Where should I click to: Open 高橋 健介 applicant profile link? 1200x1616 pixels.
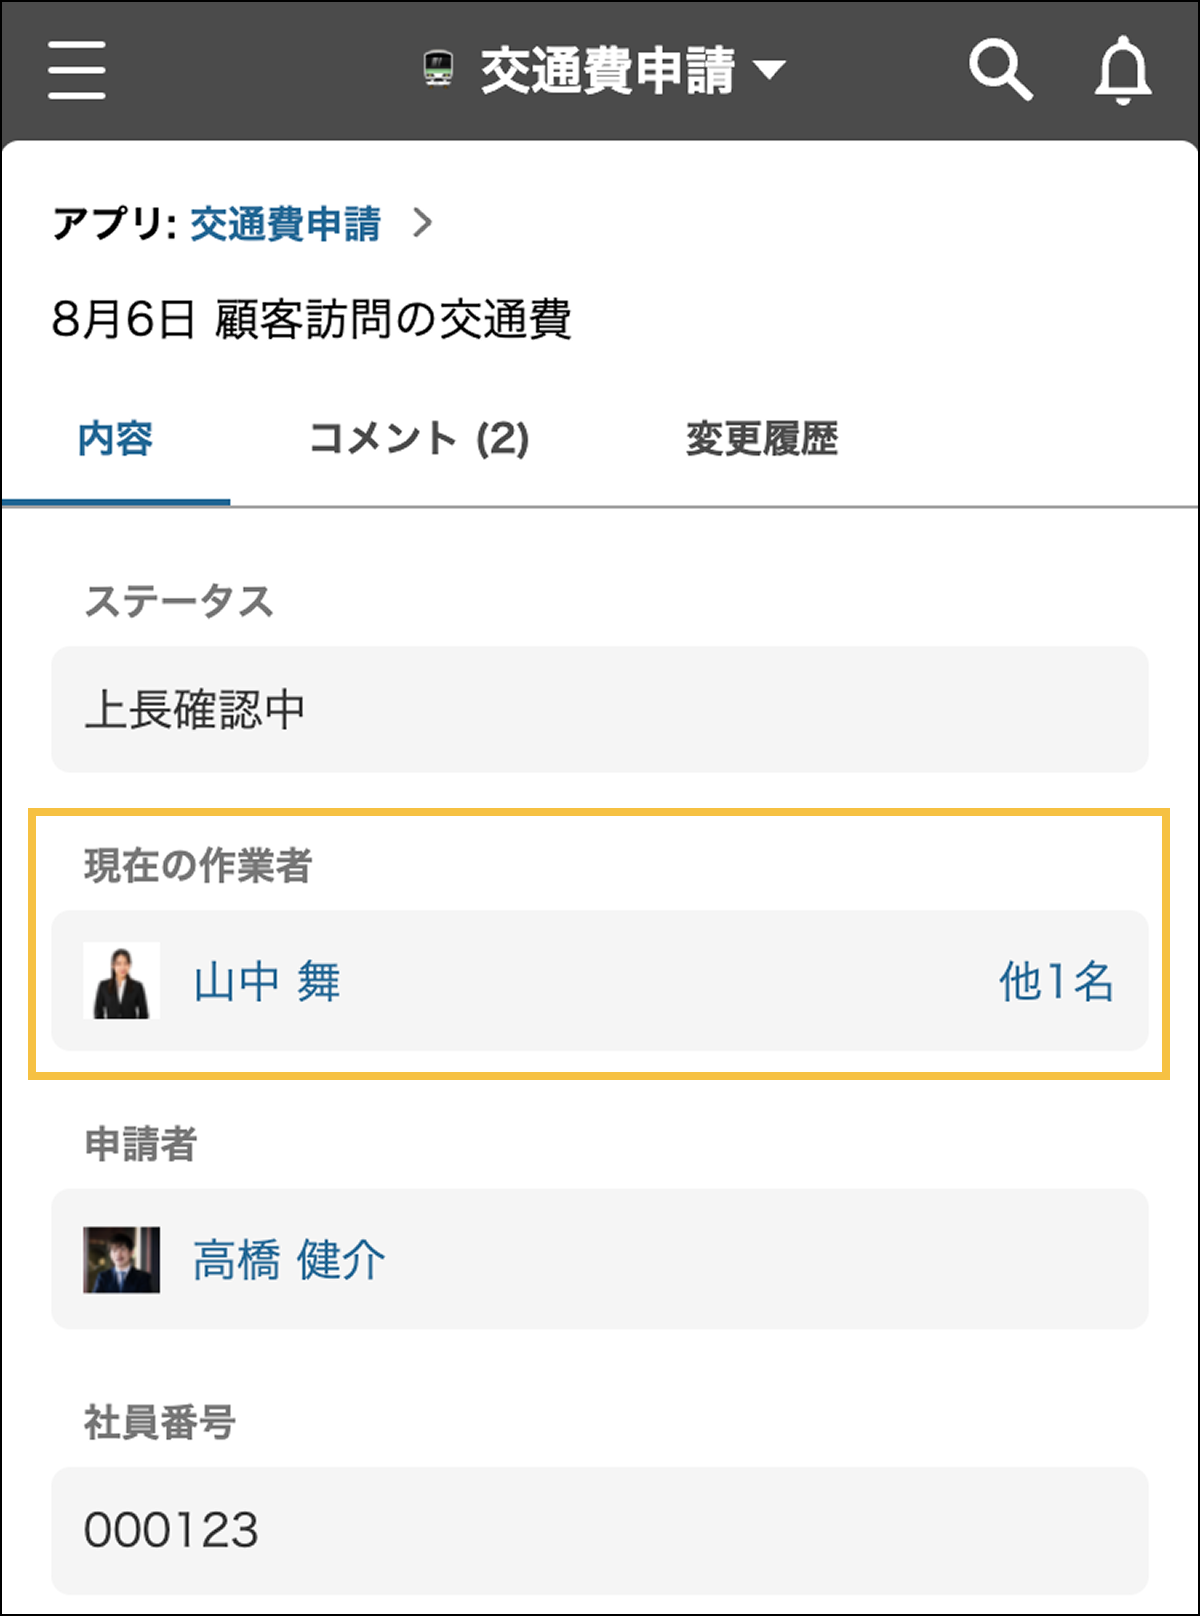point(288,1259)
